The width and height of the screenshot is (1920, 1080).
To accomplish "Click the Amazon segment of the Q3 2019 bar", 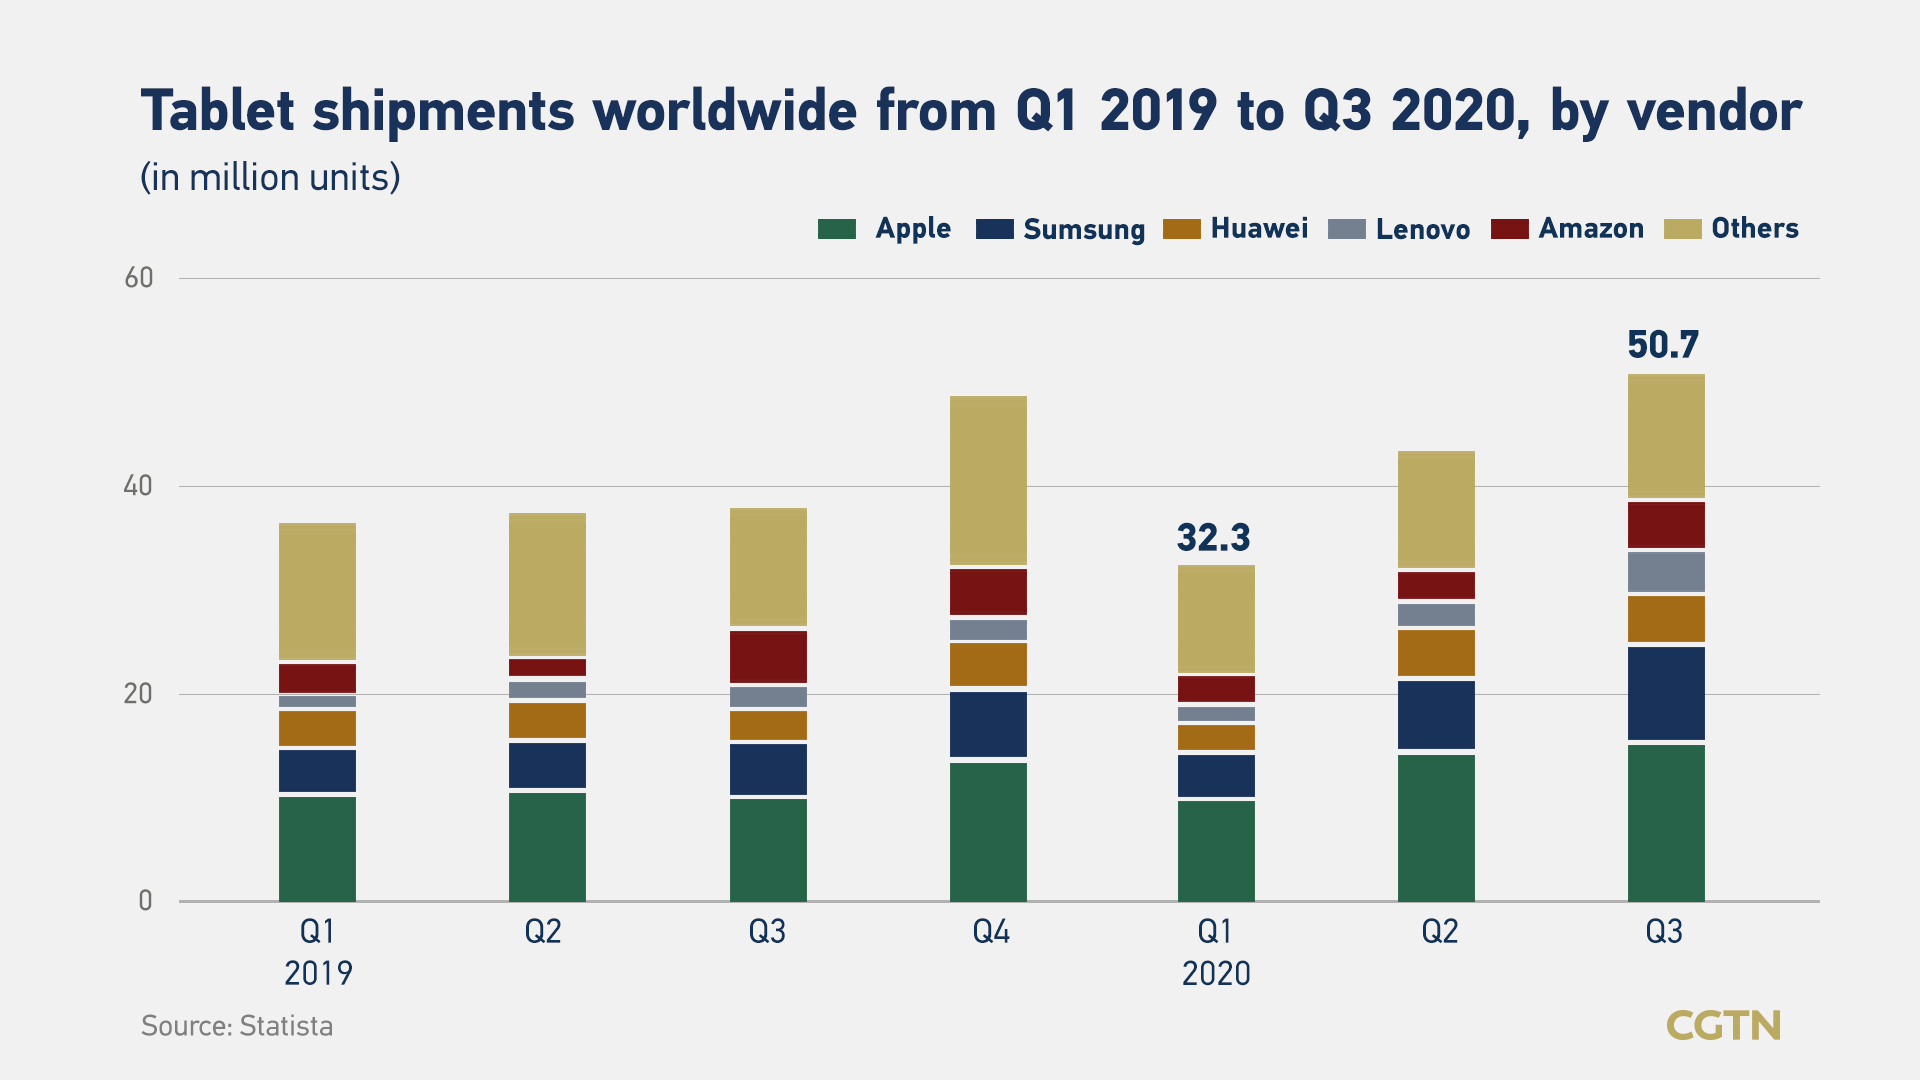I will [768, 657].
